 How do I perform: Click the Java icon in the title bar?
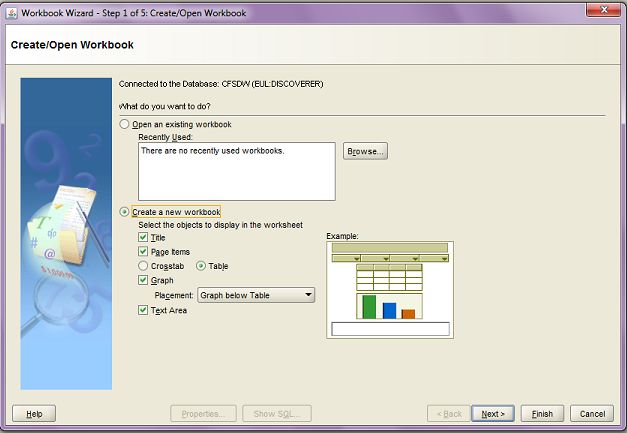(12, 13)
